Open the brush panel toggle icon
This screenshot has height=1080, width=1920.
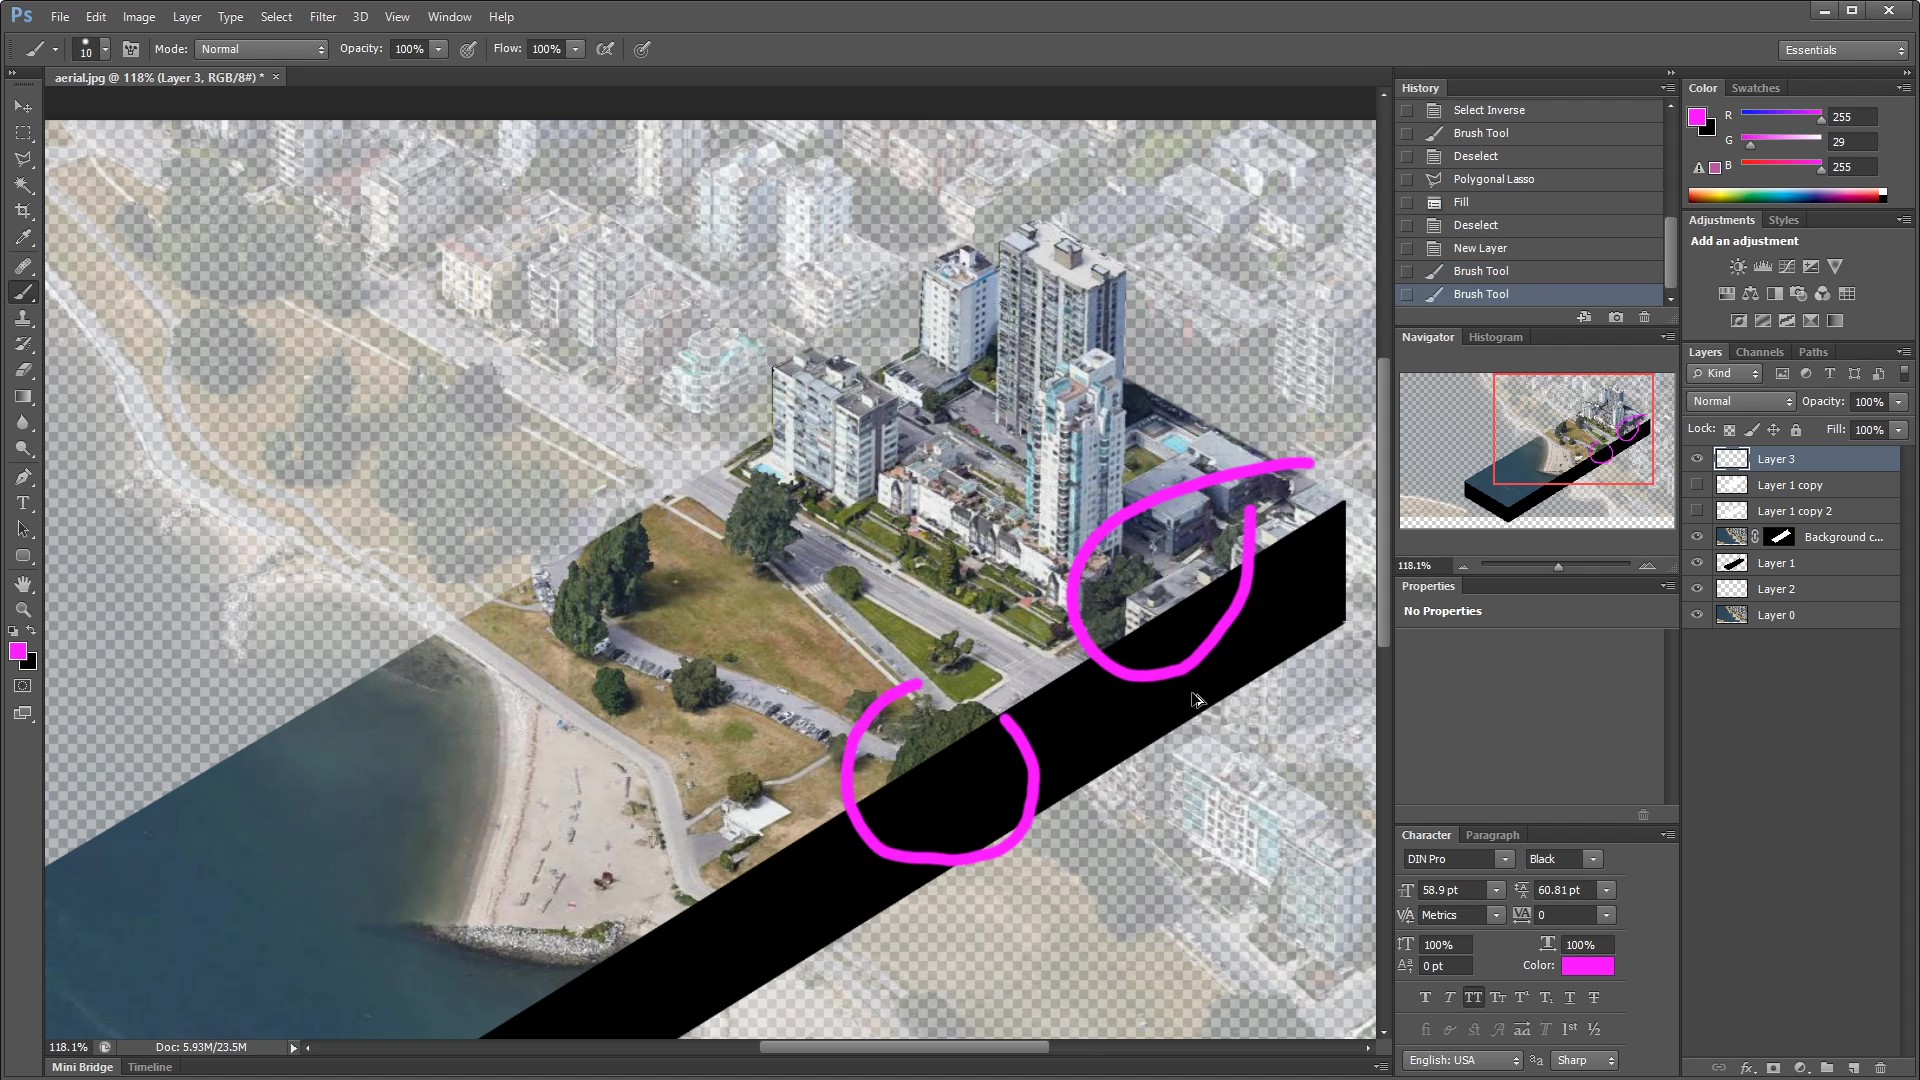(x=131, y=49)
